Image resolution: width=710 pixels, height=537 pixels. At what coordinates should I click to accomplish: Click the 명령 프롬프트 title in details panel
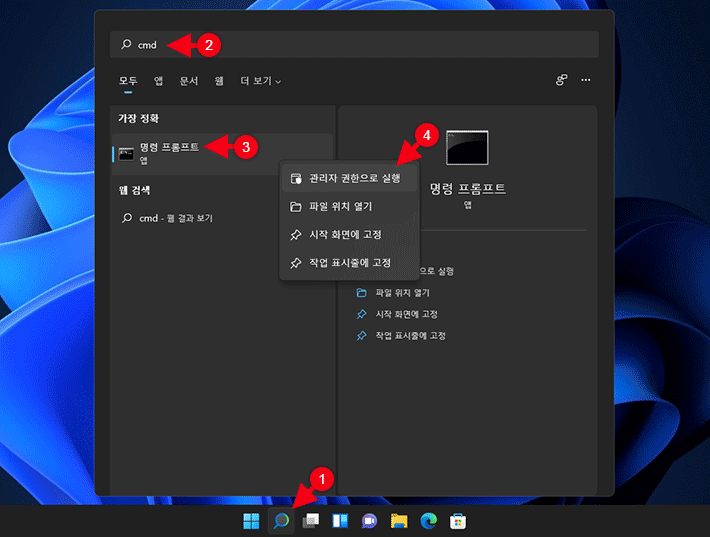[x=467, y=188]
